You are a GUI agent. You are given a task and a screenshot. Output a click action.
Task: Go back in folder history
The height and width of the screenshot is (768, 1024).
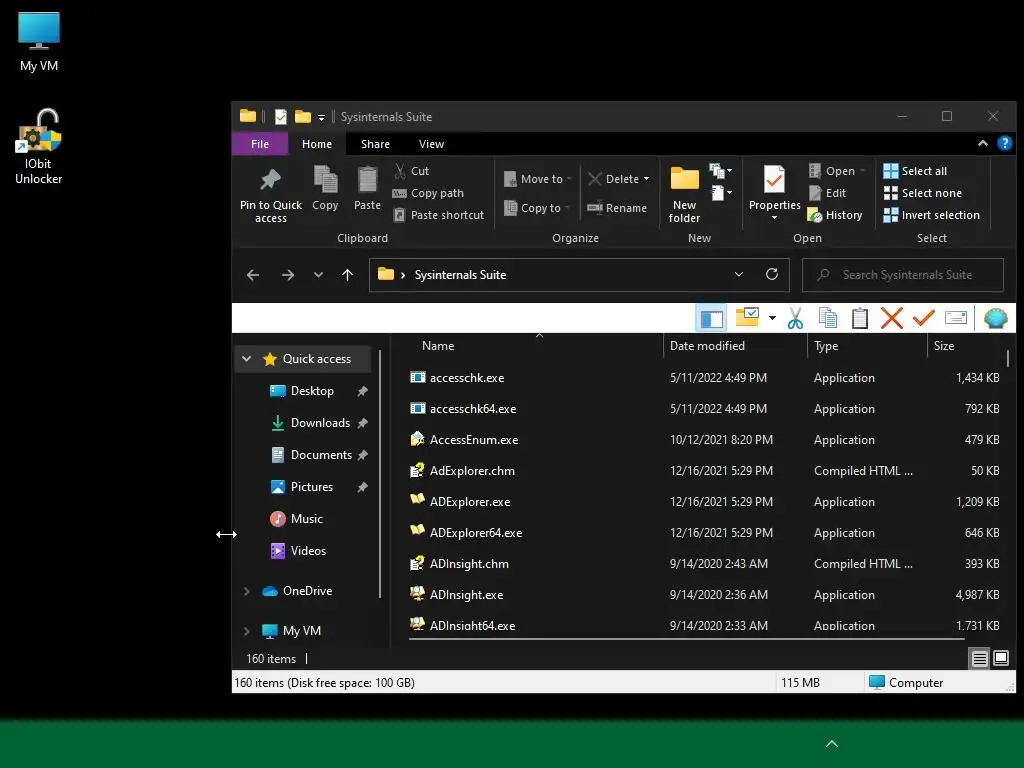[253, 275]
